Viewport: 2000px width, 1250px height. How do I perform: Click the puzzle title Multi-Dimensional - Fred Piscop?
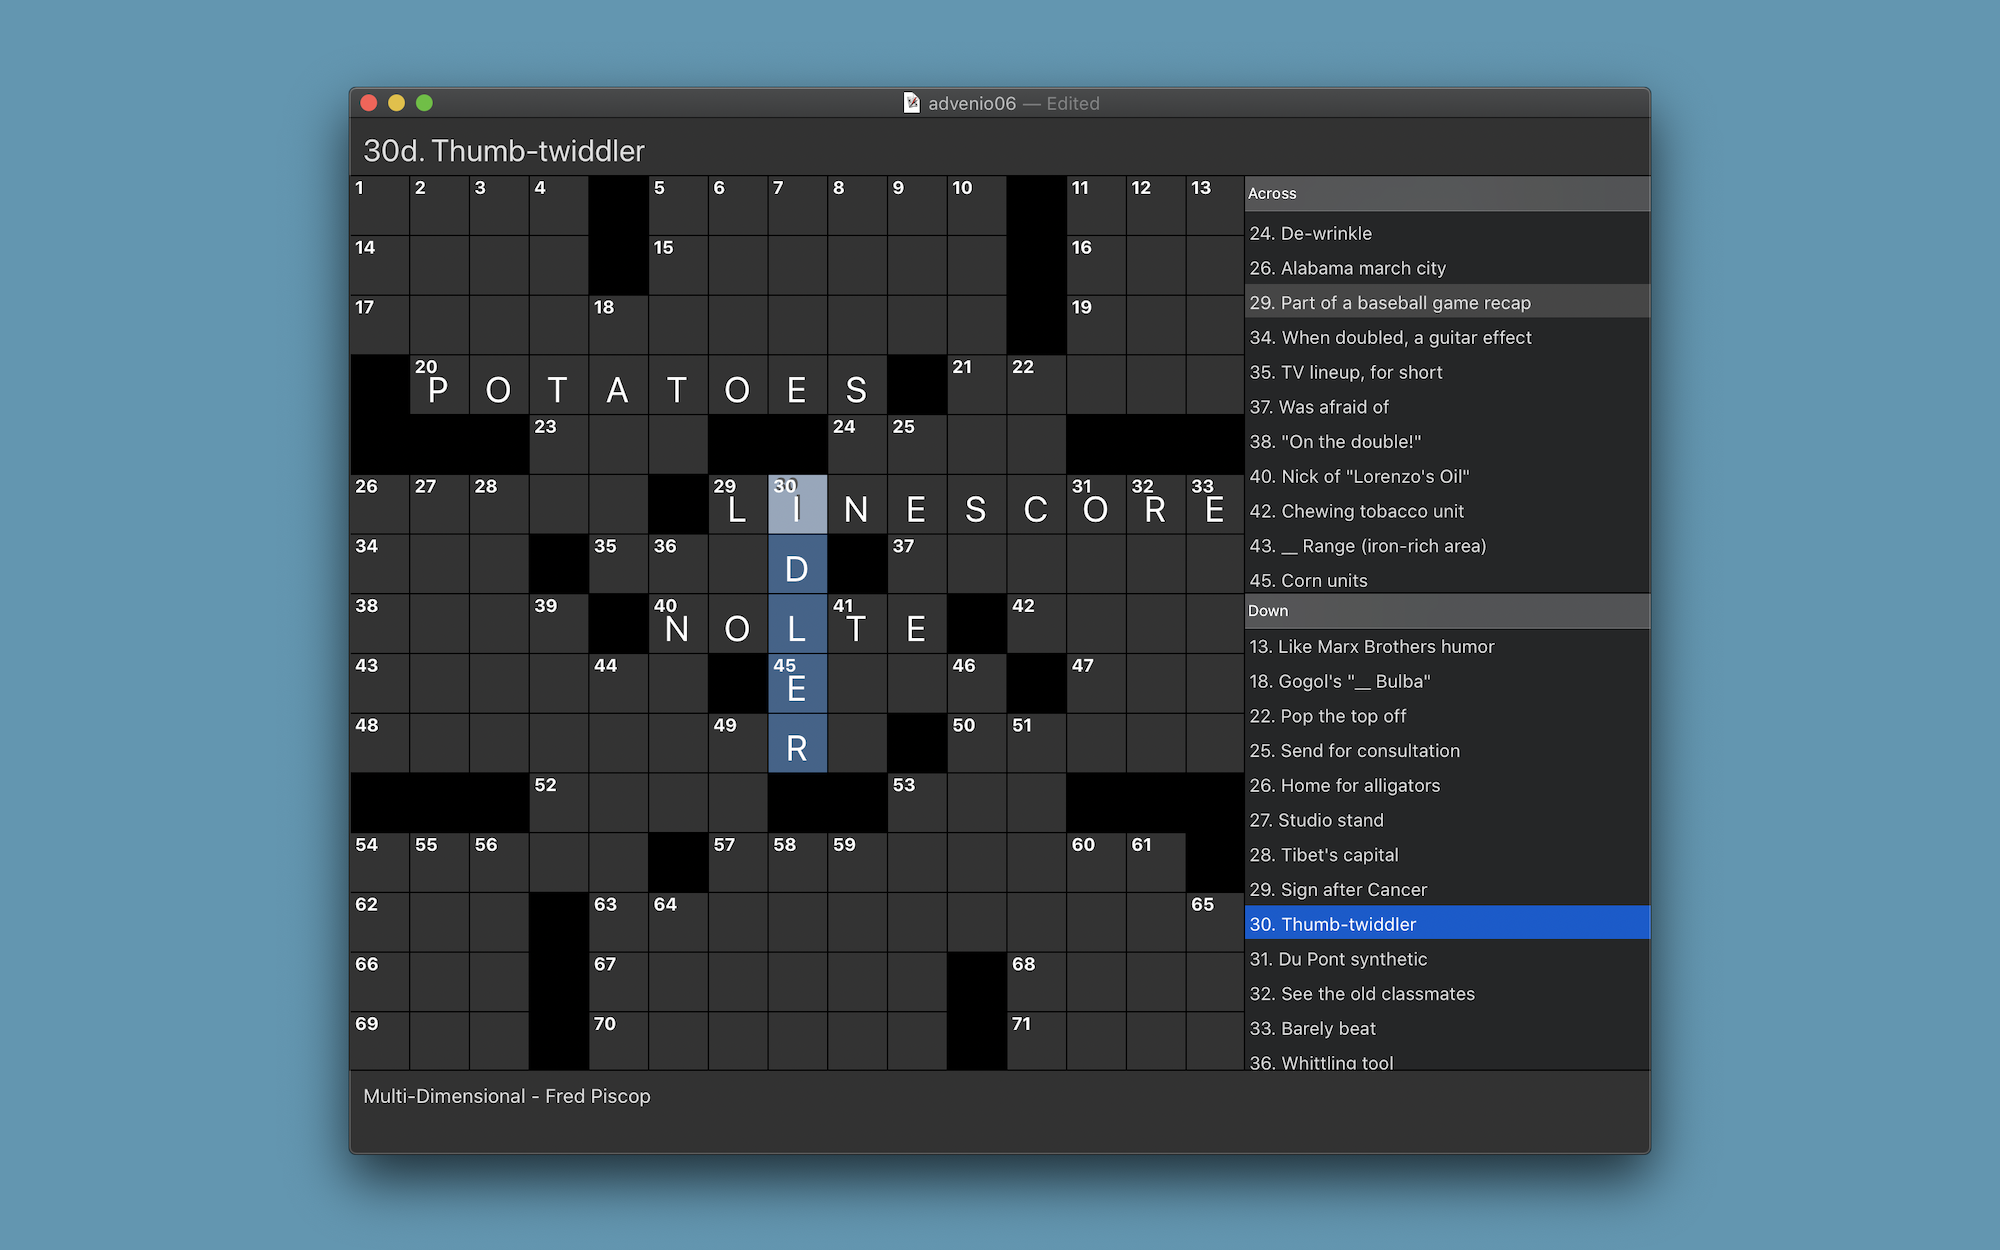(x=506, y=1096)
